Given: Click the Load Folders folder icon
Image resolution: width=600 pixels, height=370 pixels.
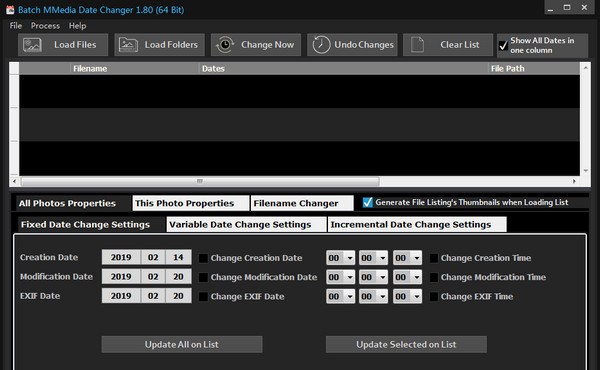Looking at the screenshot, I should click(128, 45).
